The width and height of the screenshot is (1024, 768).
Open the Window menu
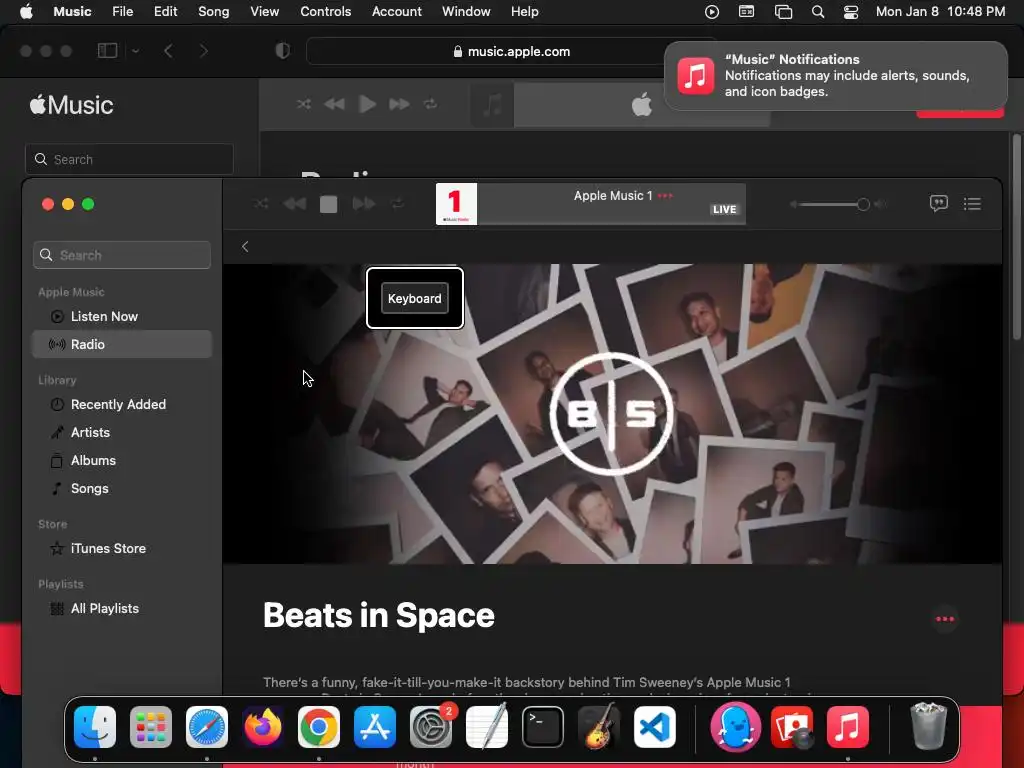[466, 12]
